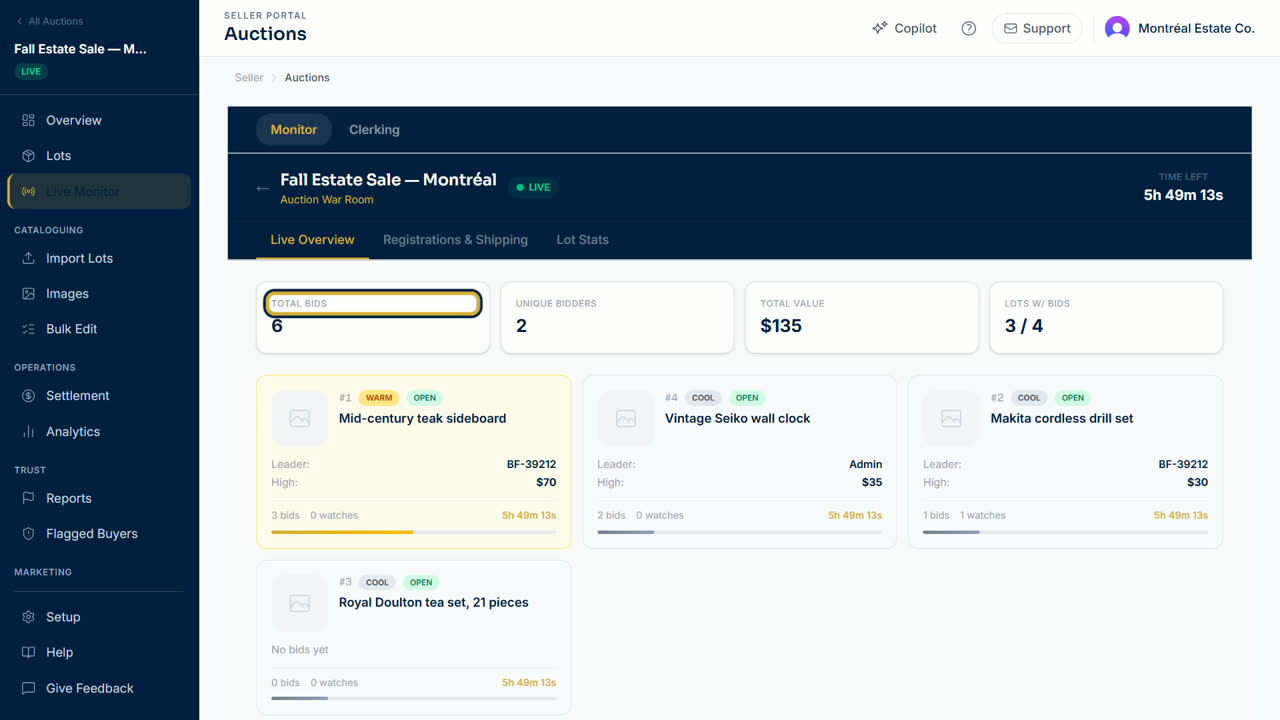
Task: Open the question mark help icon
Action: [x=968, y=28]
